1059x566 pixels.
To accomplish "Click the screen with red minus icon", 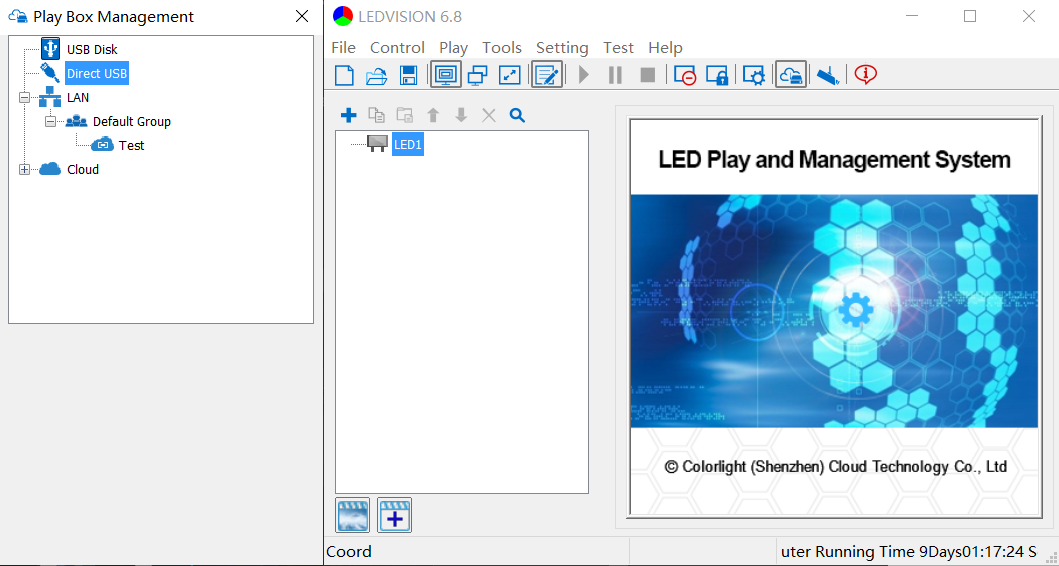I will 685,75.
